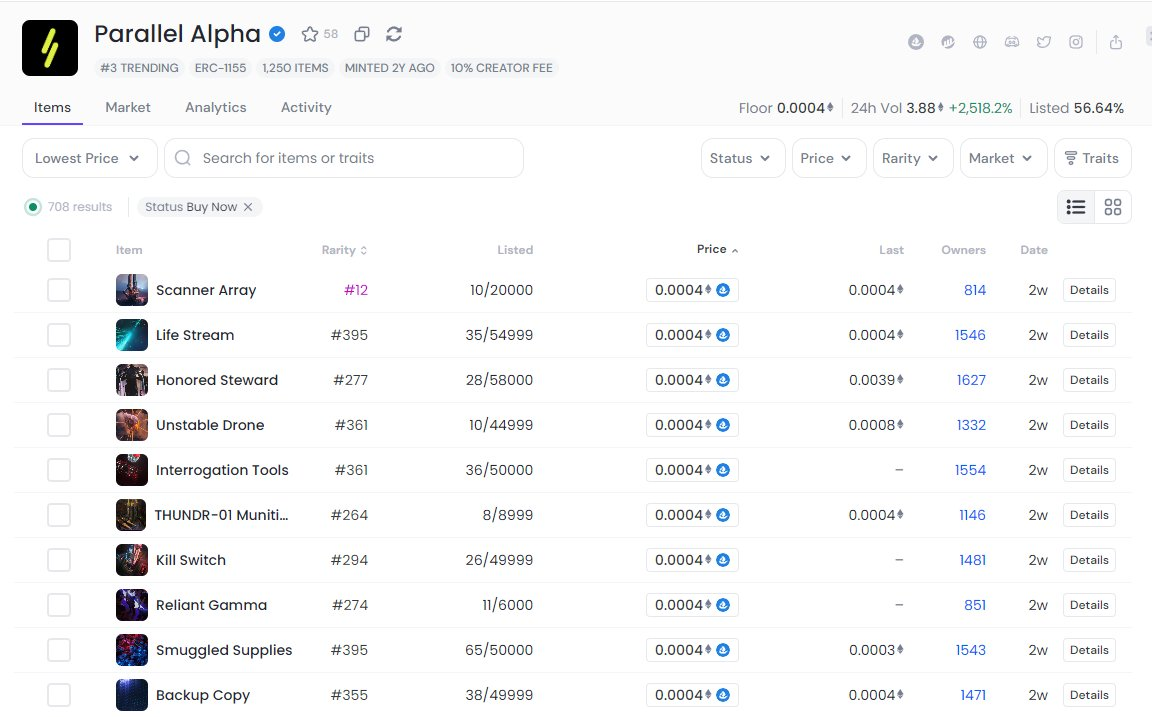Click the Twitter bird icon
Viewport: 1152px width, 717px height.
[1044, 42]
